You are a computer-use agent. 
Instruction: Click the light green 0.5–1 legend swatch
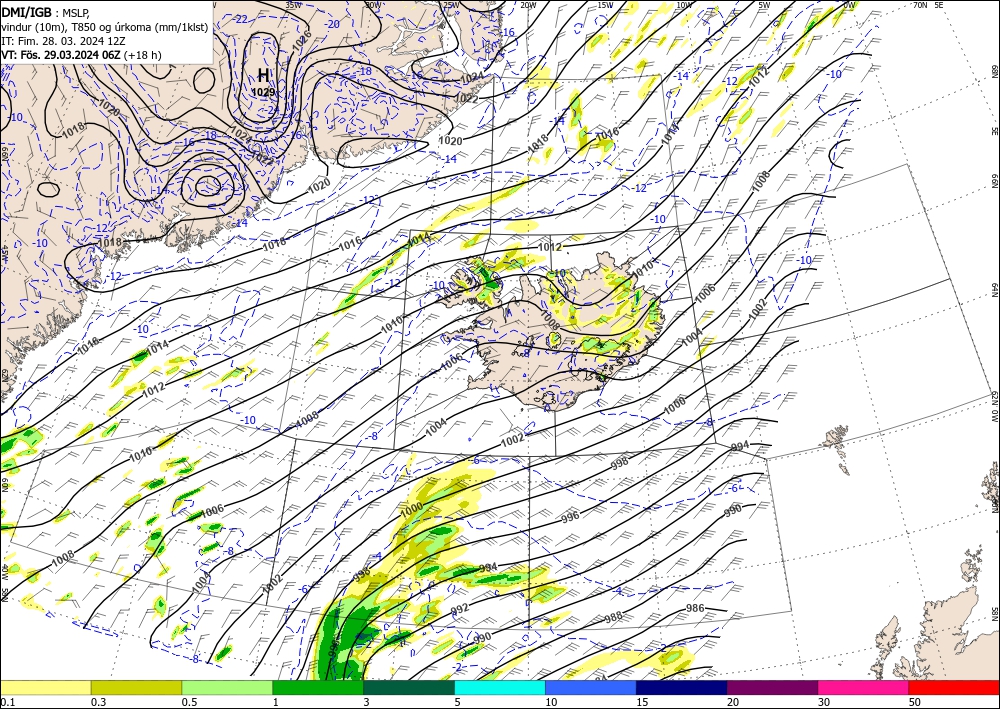click(x=227, y=687)
